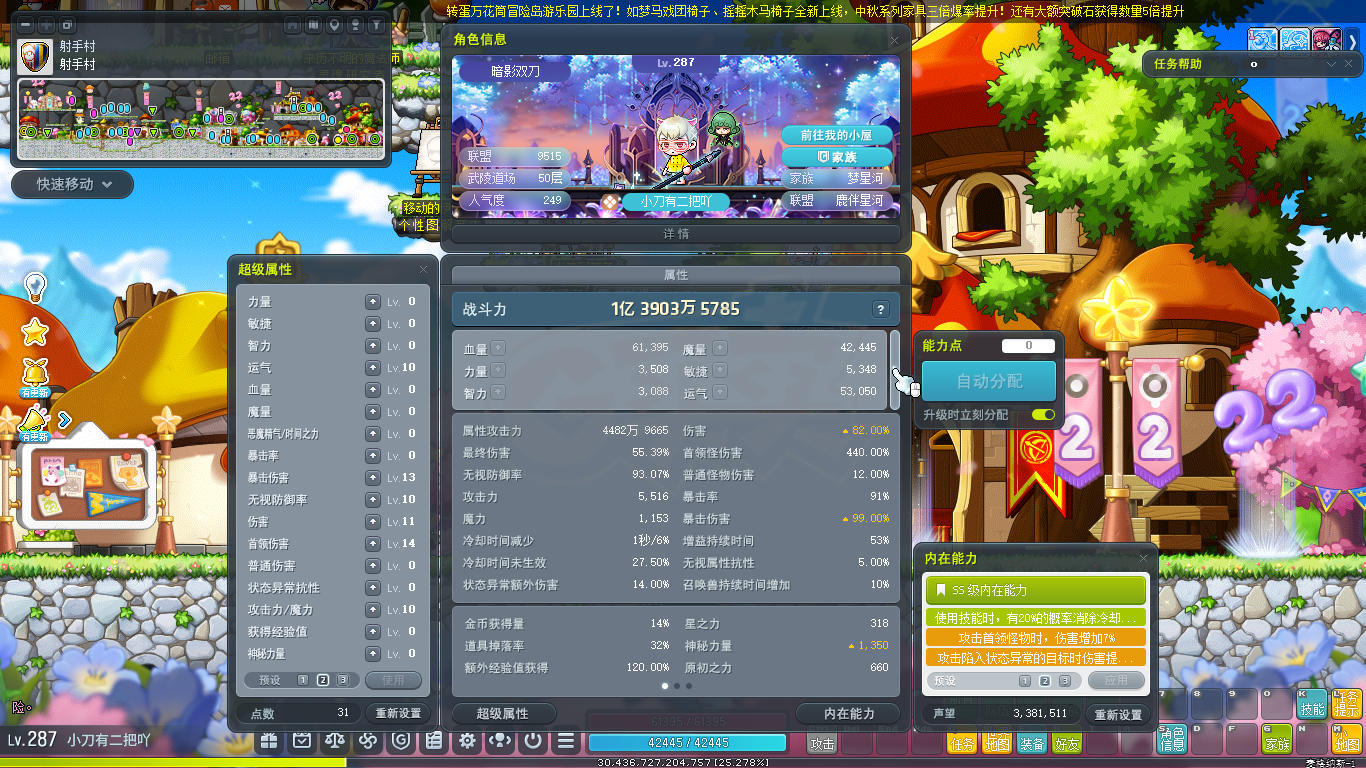Toggle 升级时立刻分配 switch

point(1043,414)
